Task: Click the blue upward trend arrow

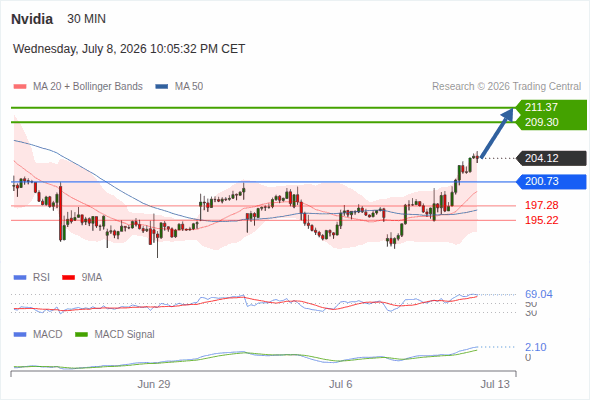Action: click(x=497, y=133)
